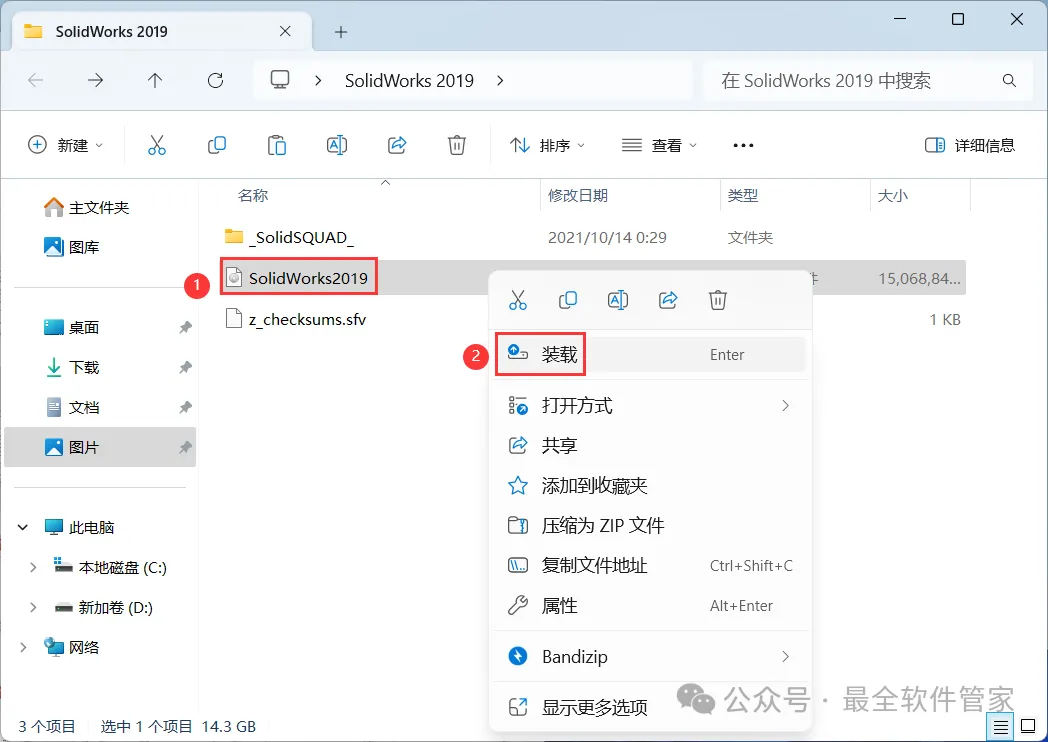Select Share (共享) in the context menu
Viewport: 1048px width, 742px height.
[650, 445]
